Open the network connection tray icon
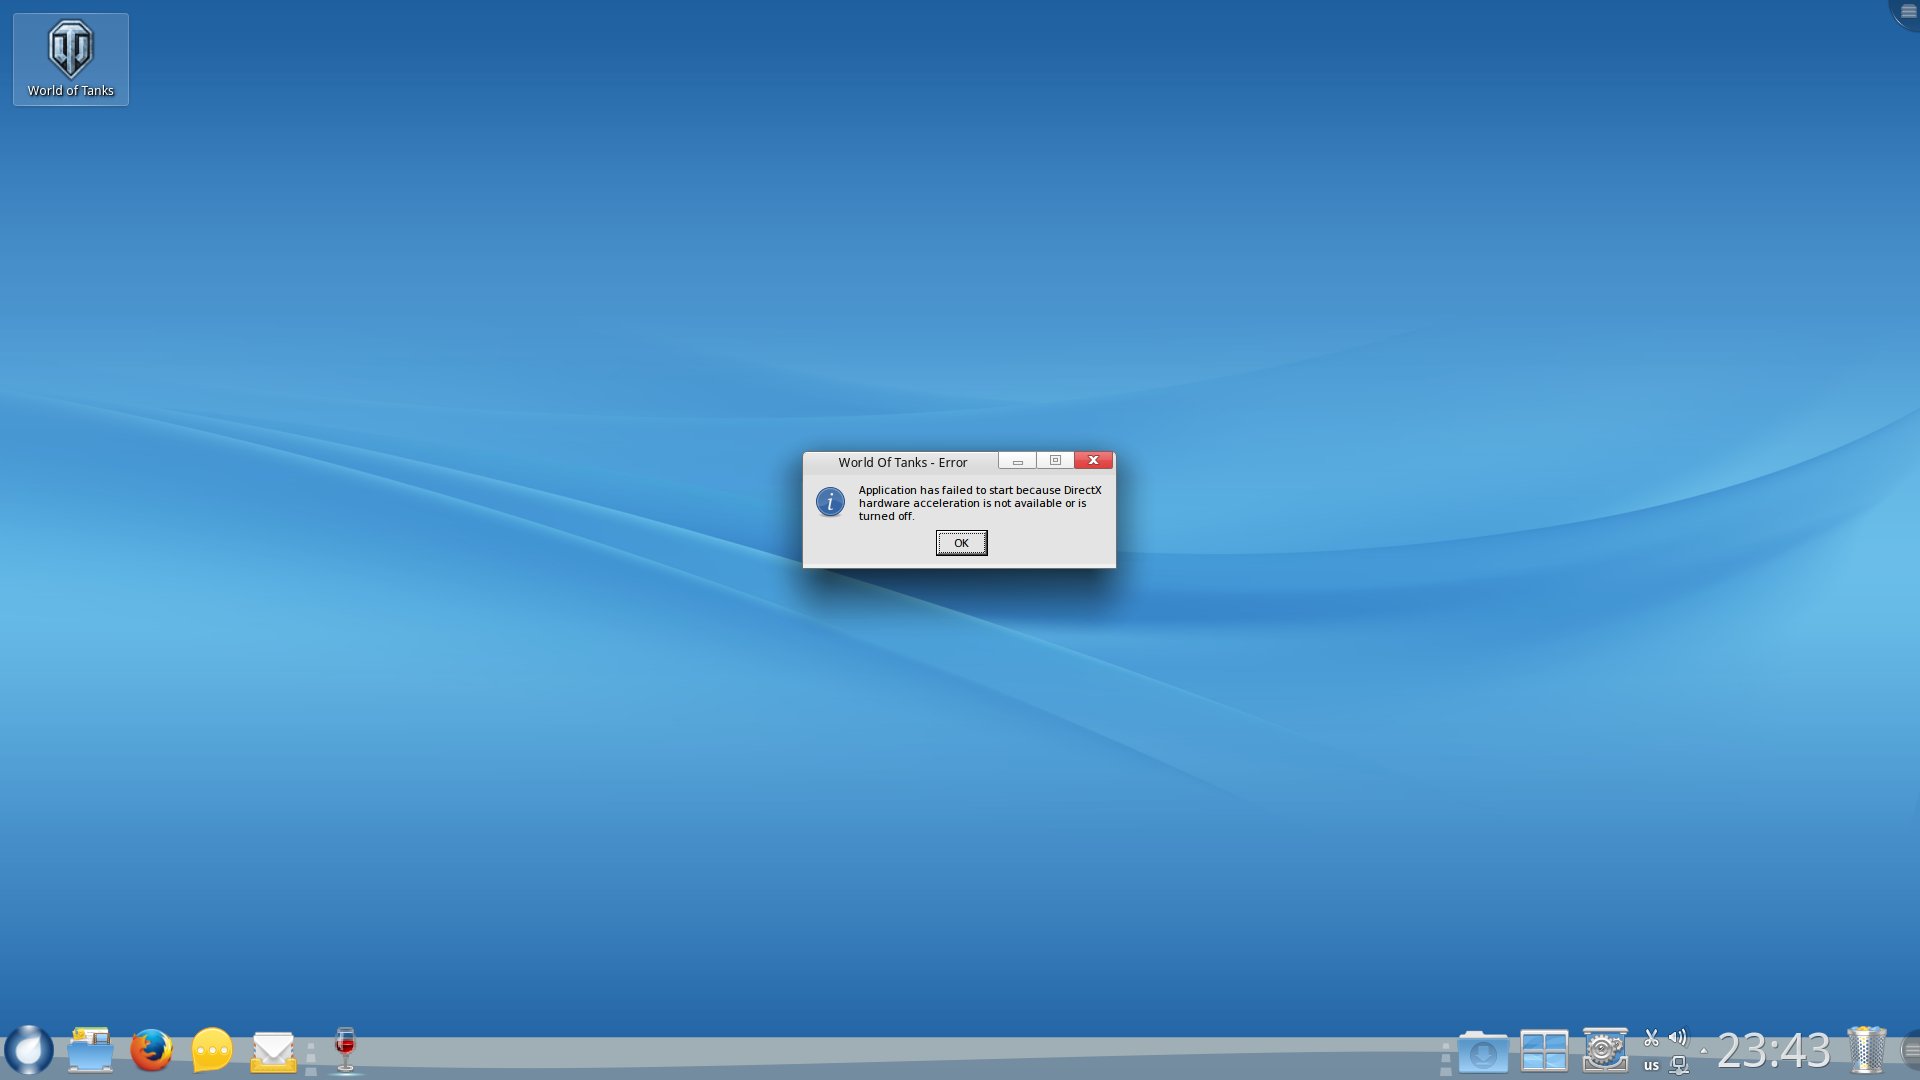Image resolution: width=1920 pixels, height=1080 pixels. point(1679,1065)
